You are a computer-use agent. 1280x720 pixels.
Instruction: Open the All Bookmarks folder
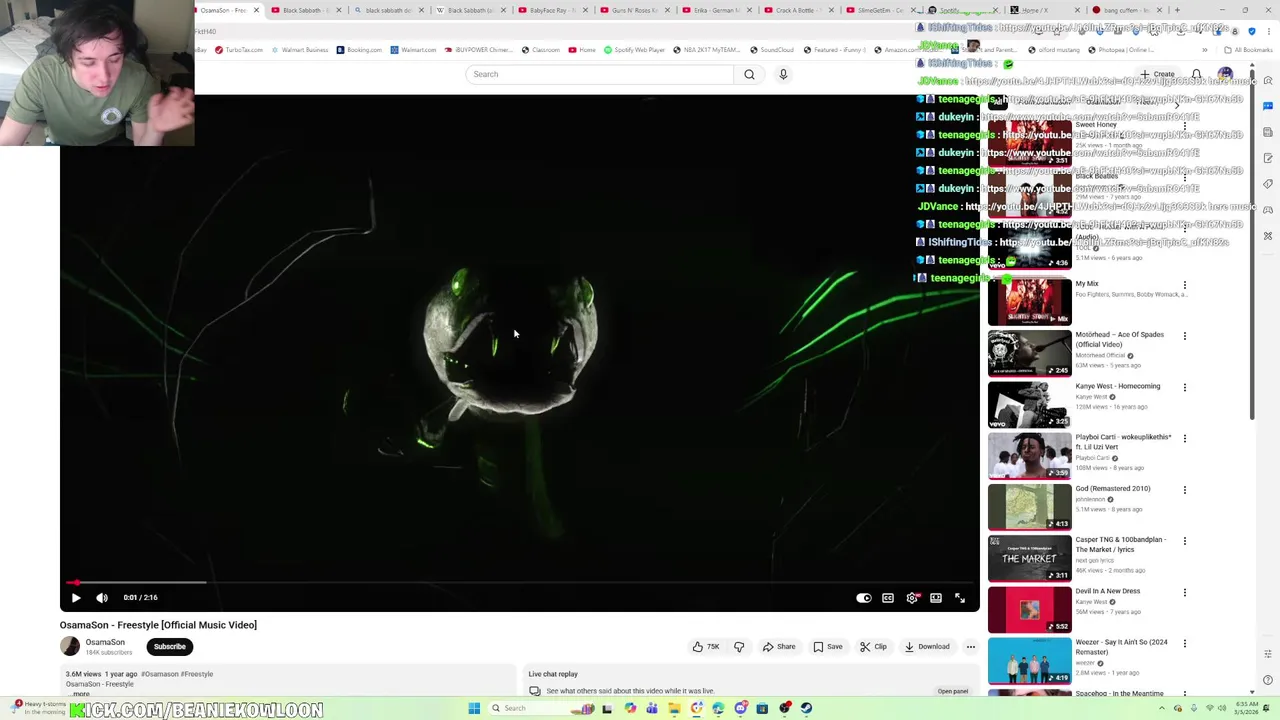[x=1249, y=50]
